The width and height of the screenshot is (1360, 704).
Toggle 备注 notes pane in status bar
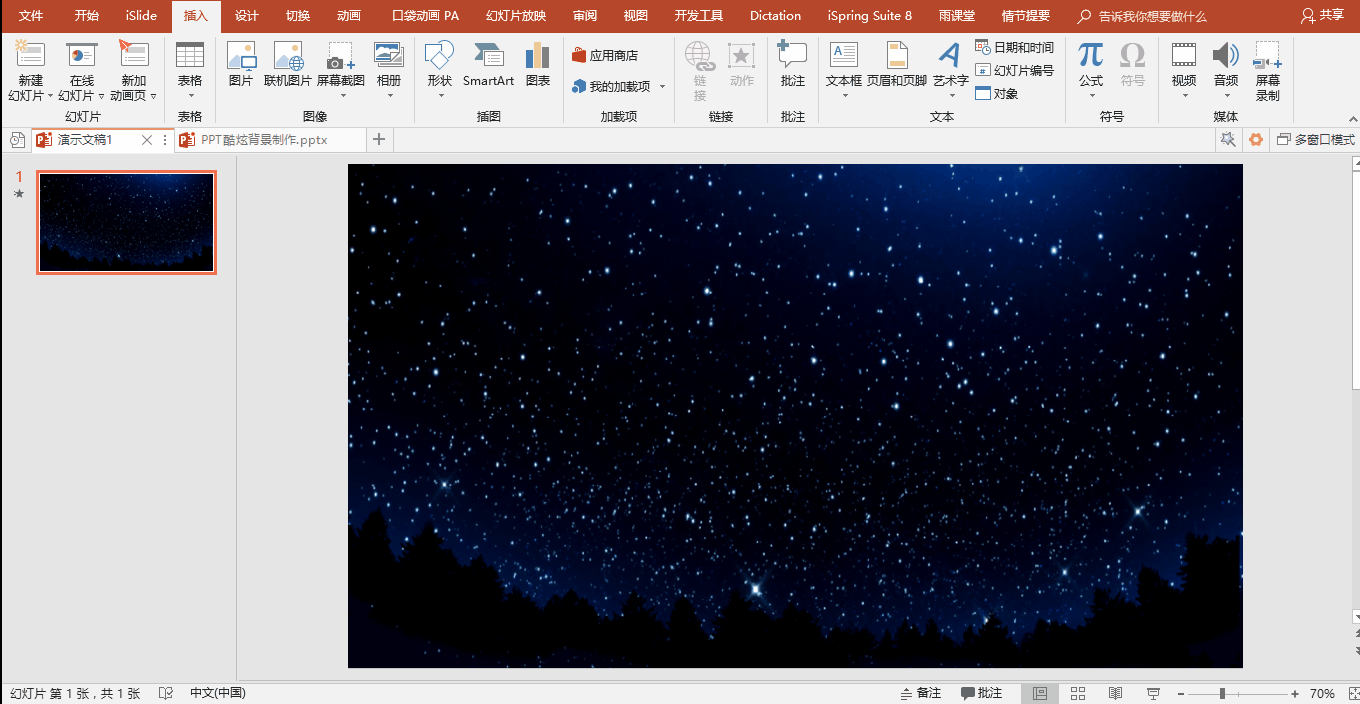point(921,693)
